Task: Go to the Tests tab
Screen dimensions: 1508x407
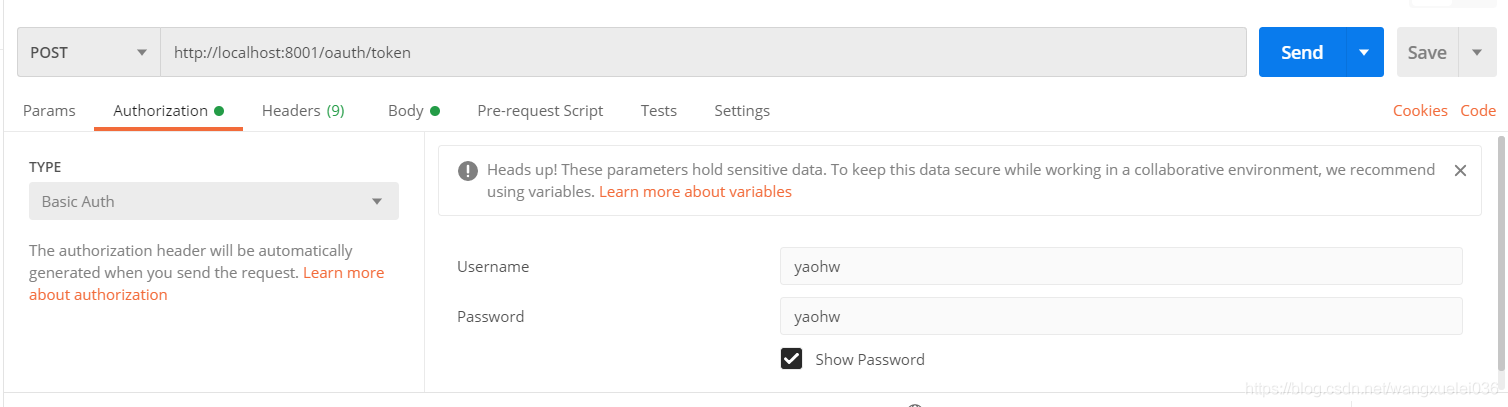Action: pos(659,111)
